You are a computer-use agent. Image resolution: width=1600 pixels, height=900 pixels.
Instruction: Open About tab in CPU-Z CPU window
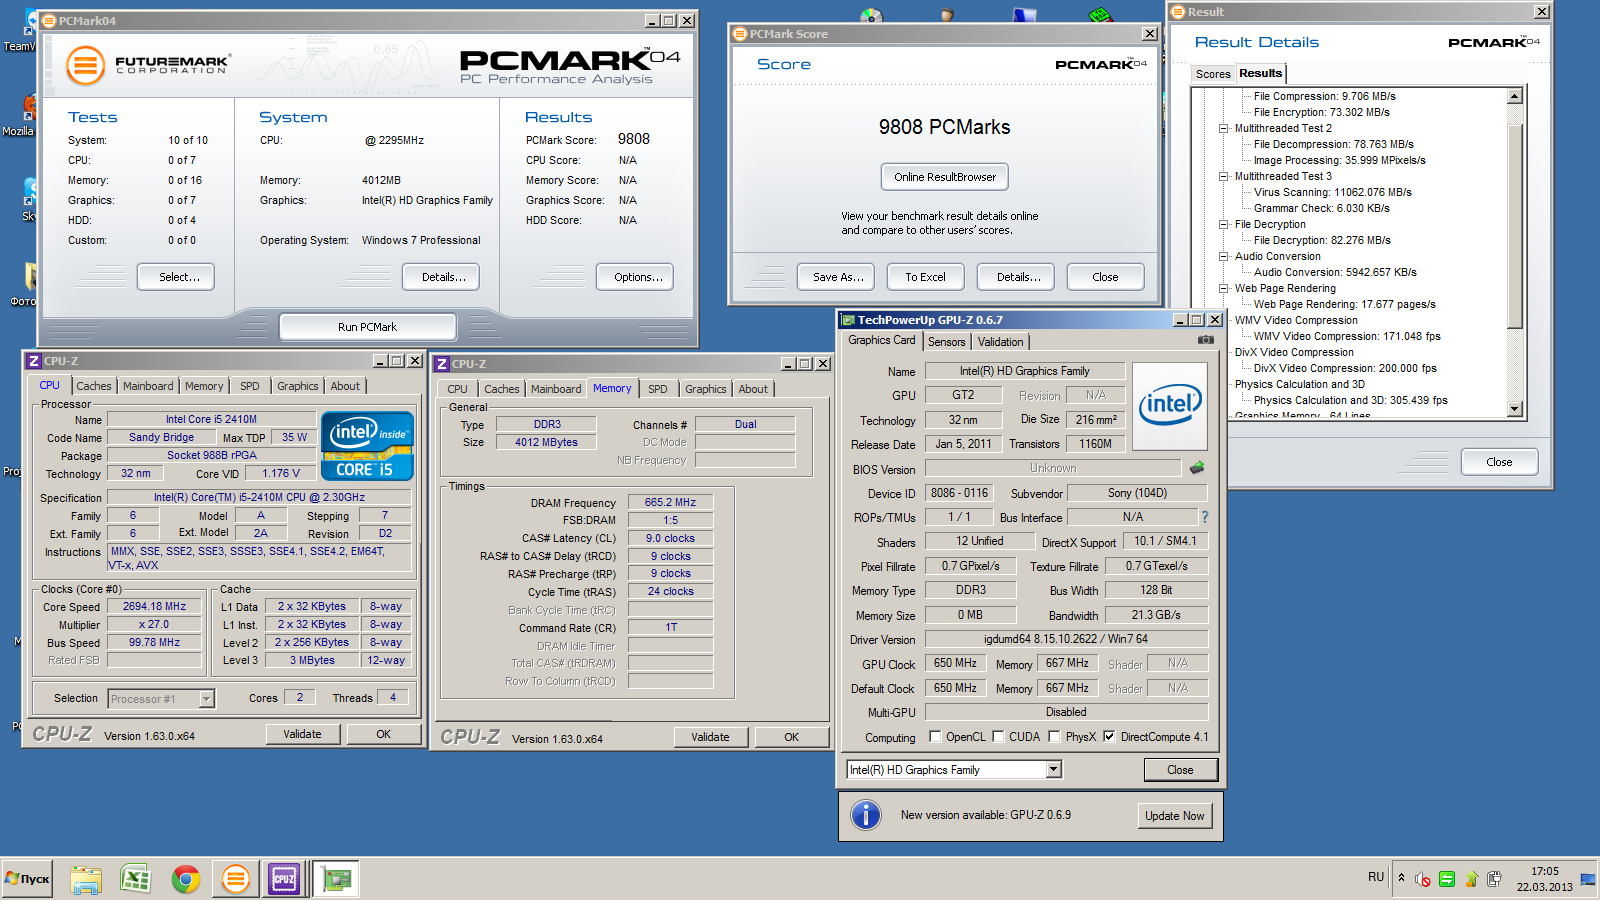tap(345, 386)
